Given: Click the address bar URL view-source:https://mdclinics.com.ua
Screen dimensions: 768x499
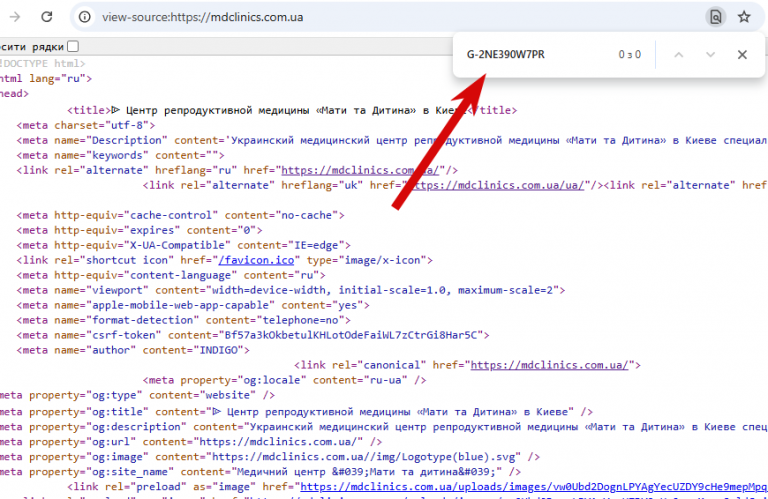Looking at the screenshot, I should (x=202, y=17).
